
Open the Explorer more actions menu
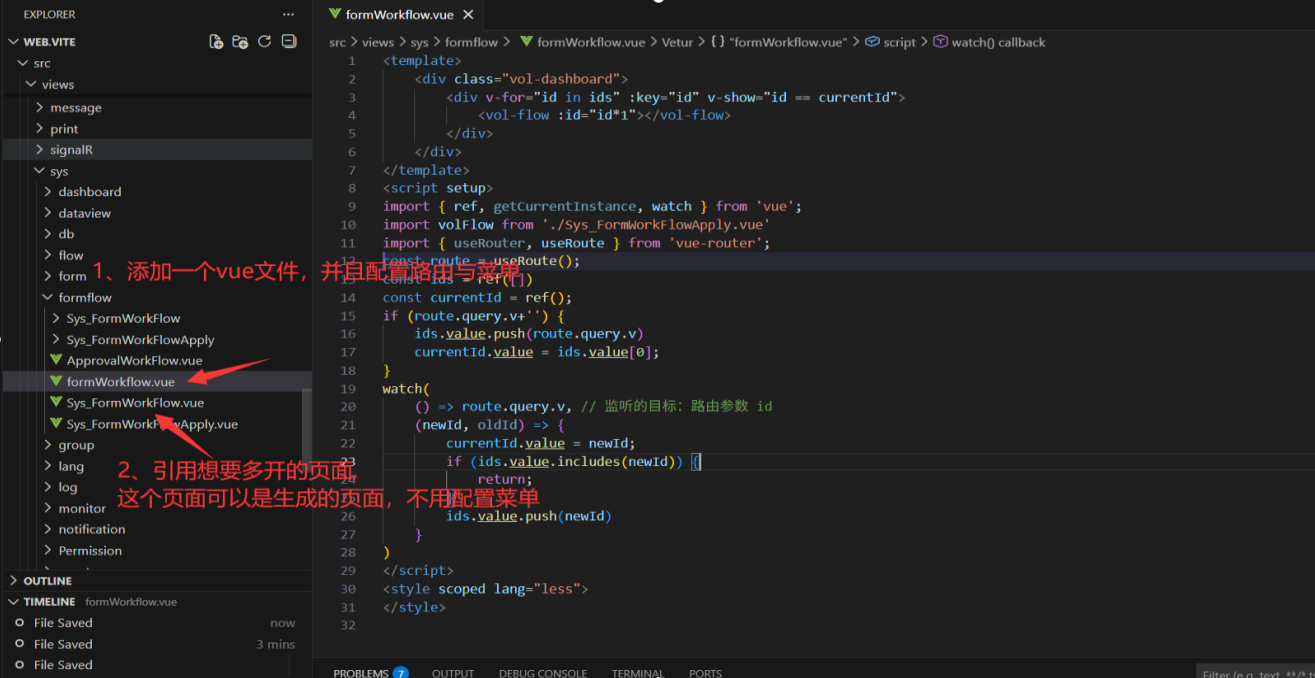point(288,14)
